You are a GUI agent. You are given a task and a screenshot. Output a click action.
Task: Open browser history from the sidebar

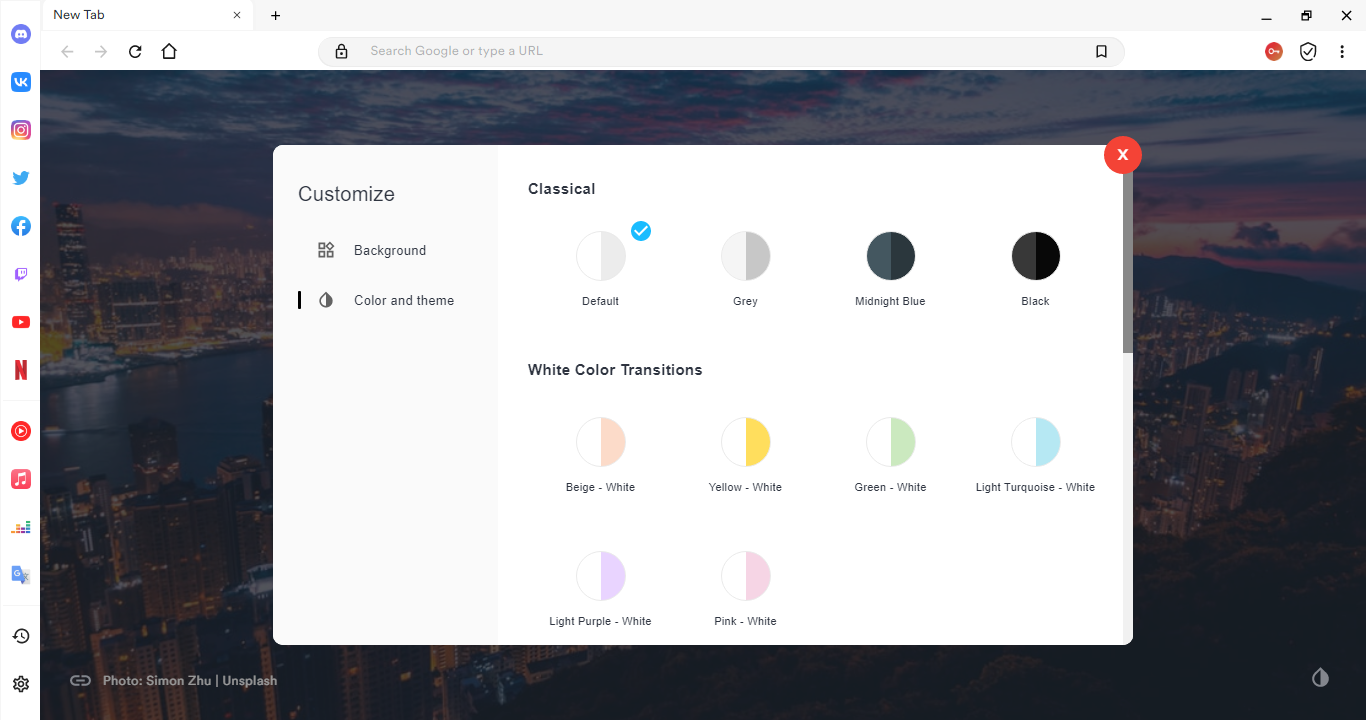click(x=20, y=635)
